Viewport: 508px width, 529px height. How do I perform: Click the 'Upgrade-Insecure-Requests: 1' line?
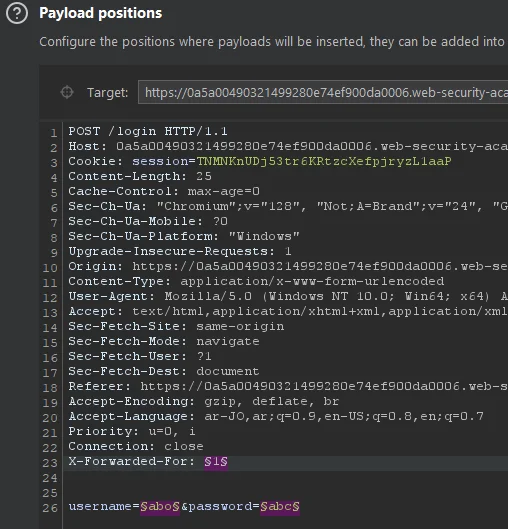click(x=180, y=251)
